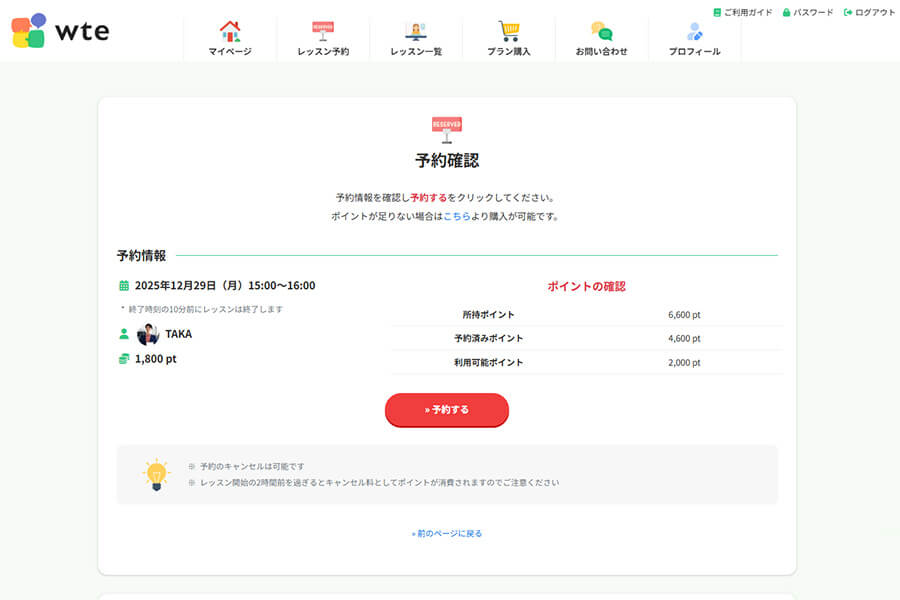This screenshot has width=900, height=600.
Task: Click the green ご利用ガイド book icon
Action: pos(716,13)
